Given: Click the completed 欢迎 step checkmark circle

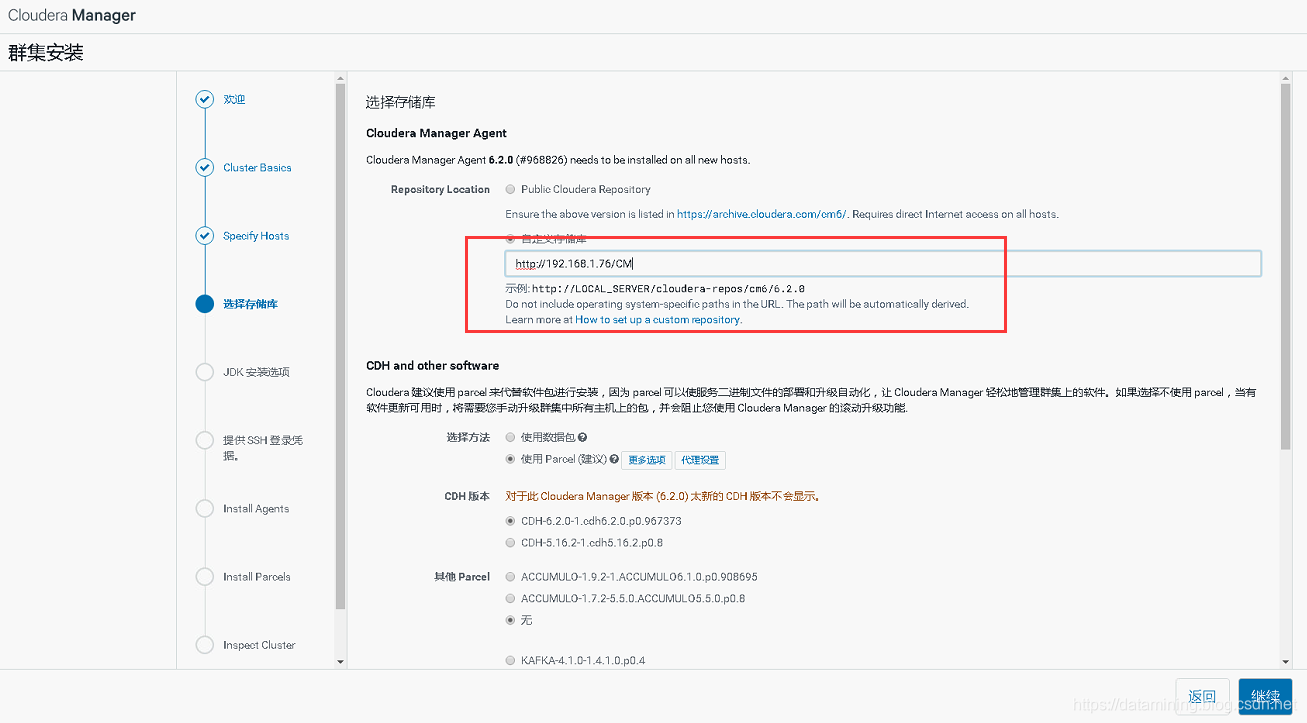Looking at the screenshot, I should (x=205, y=99).
